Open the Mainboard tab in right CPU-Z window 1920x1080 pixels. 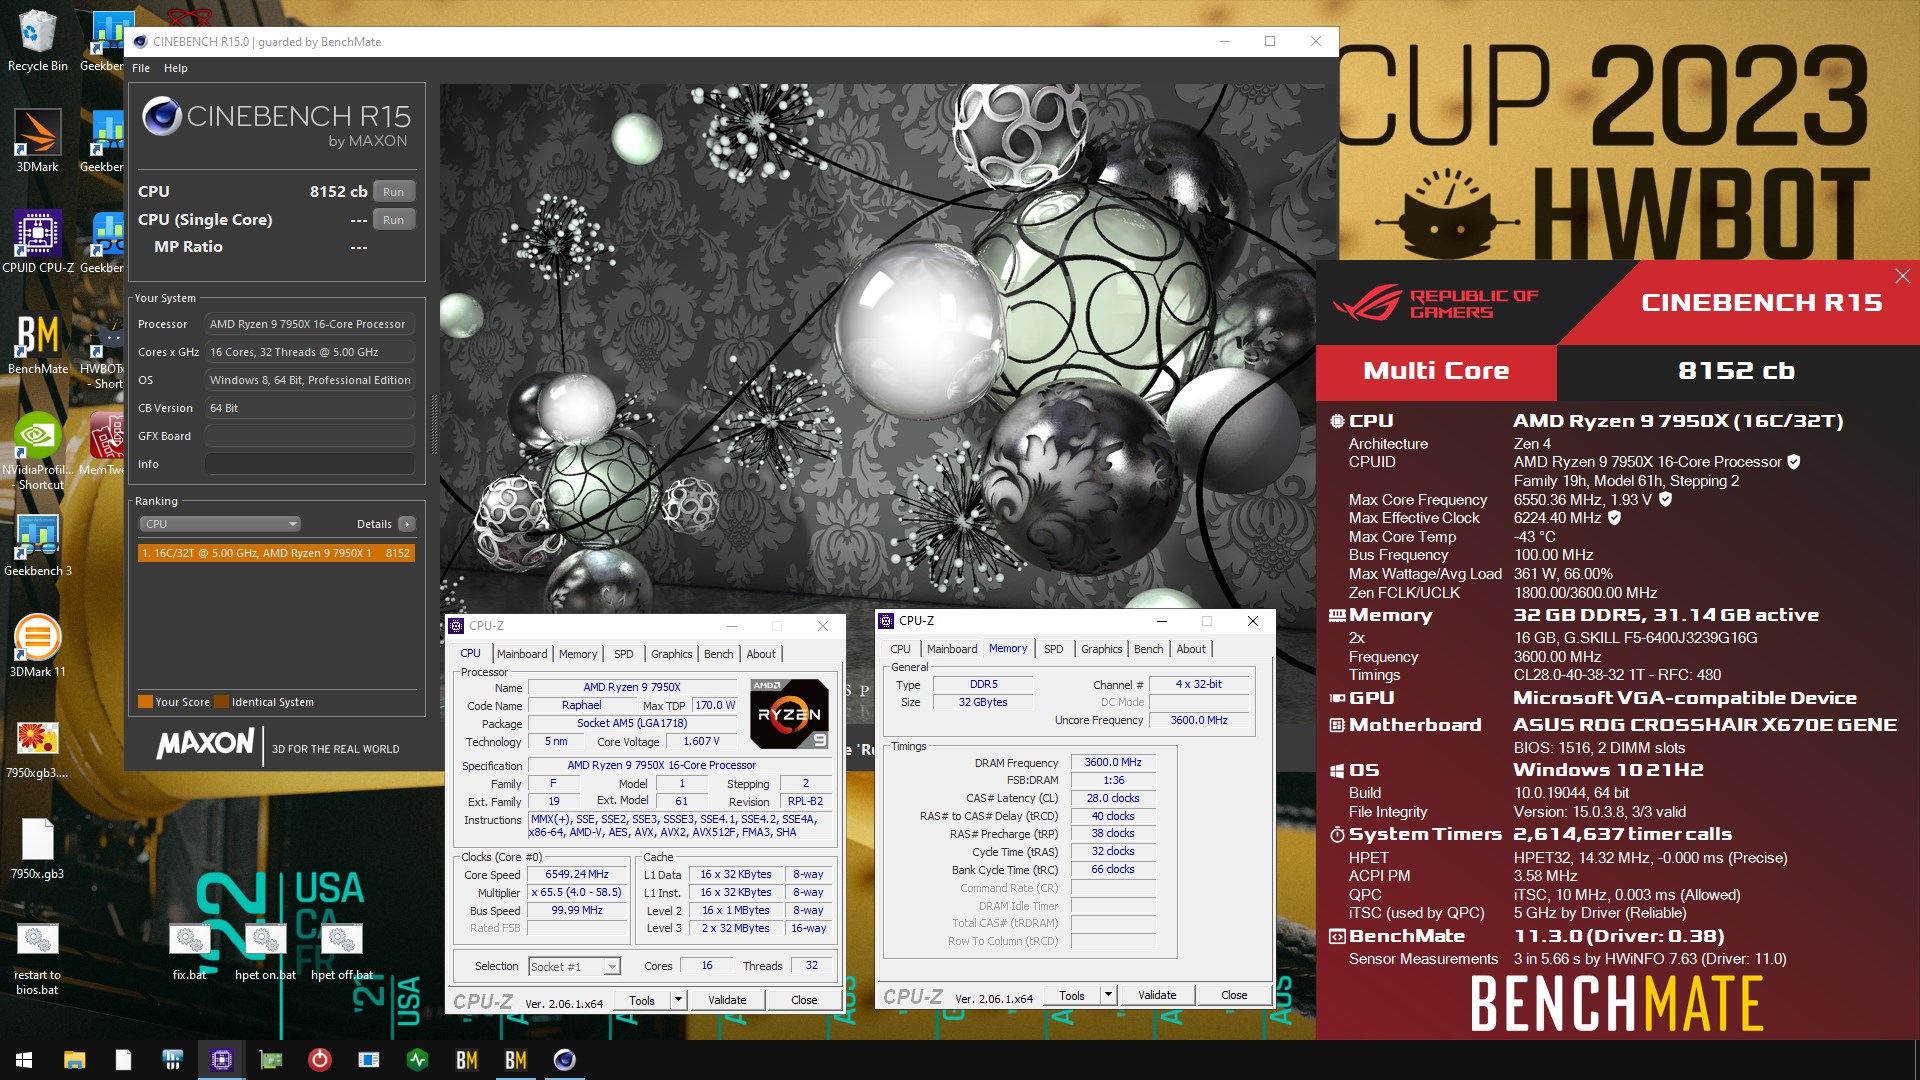[x=952, y=649]
